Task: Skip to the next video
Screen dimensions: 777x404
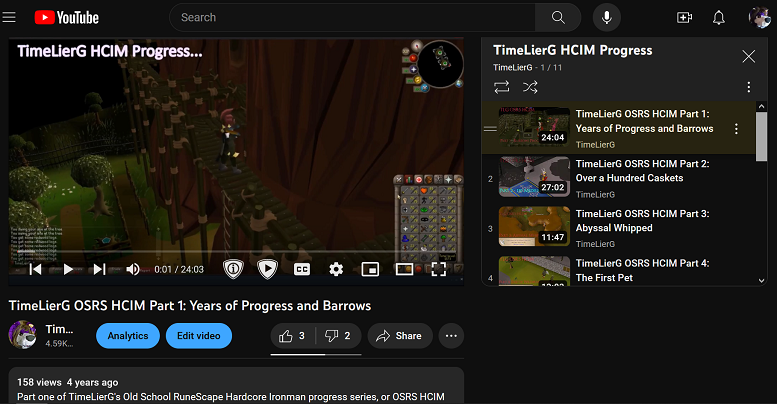Action: [99, 269]
